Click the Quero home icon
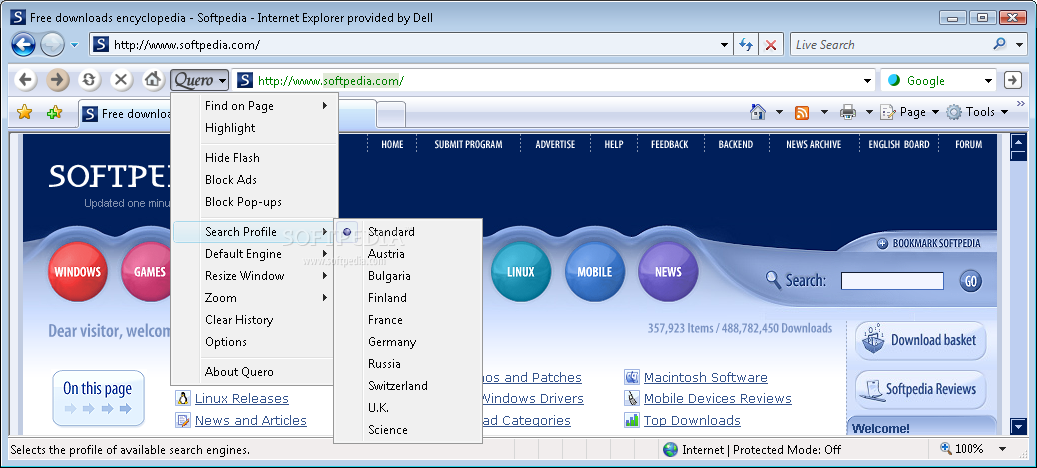The width and height of the screenshot is (1037, 468). click(153, 80)
